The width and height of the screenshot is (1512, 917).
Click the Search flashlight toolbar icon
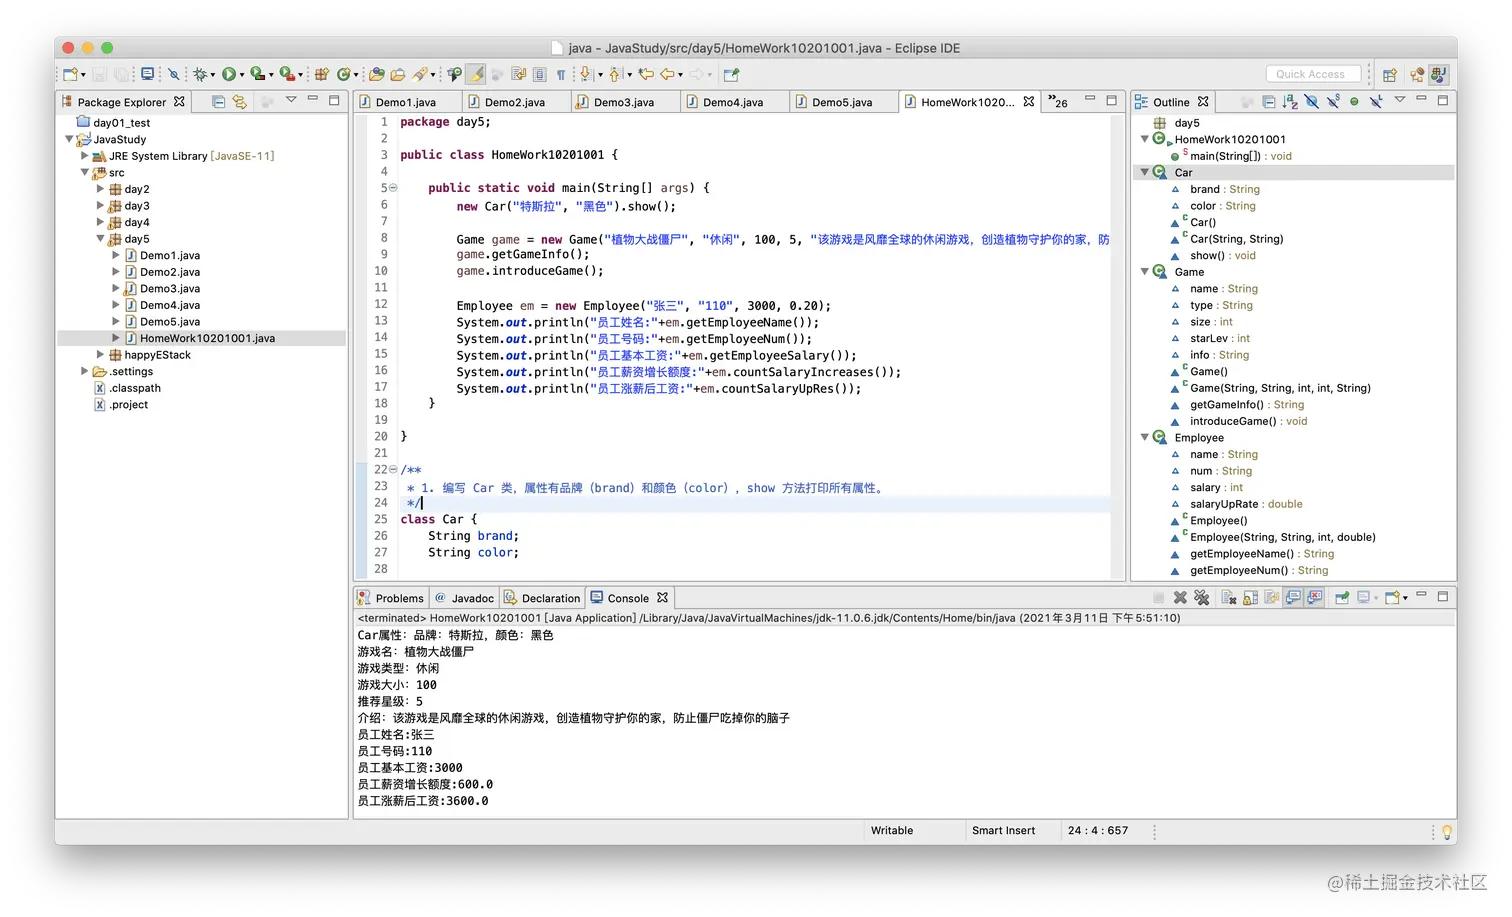tap(420, 74)
